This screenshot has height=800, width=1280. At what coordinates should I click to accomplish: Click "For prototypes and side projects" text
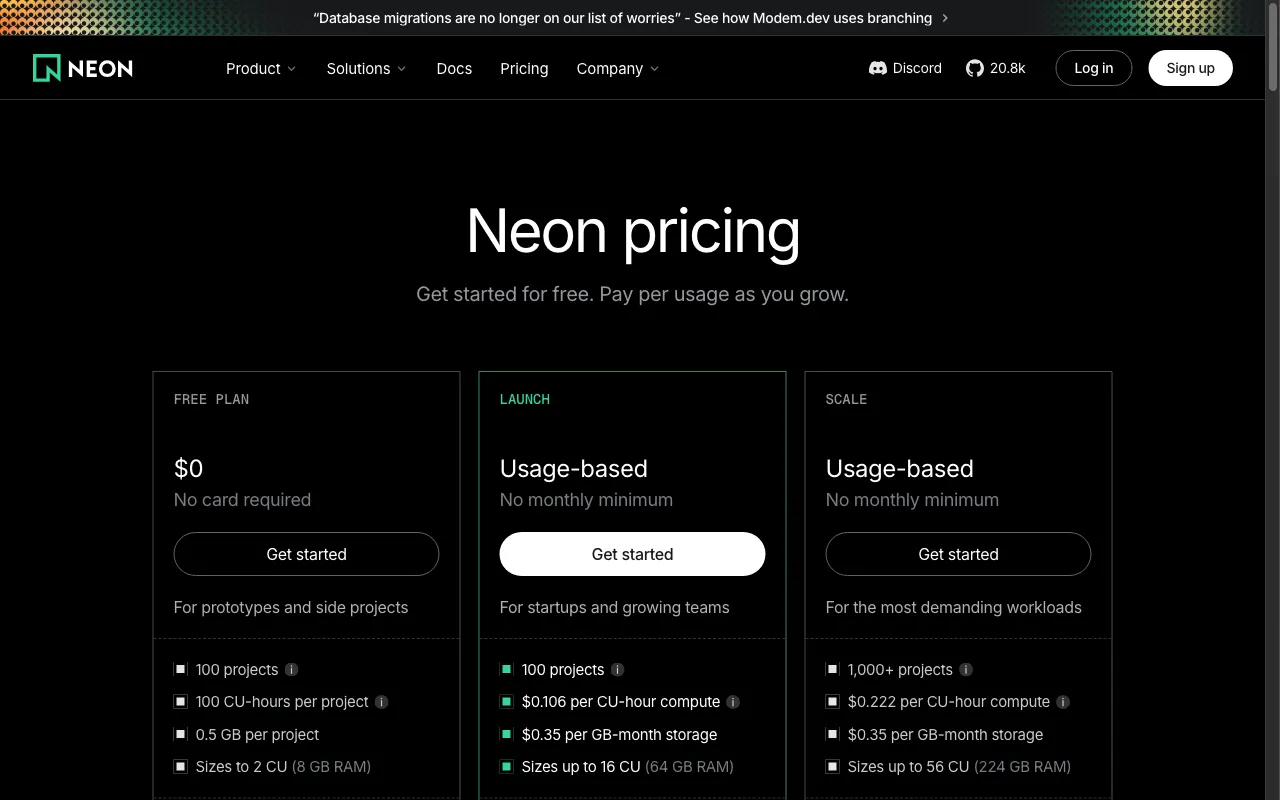click(x=291, y=607)
